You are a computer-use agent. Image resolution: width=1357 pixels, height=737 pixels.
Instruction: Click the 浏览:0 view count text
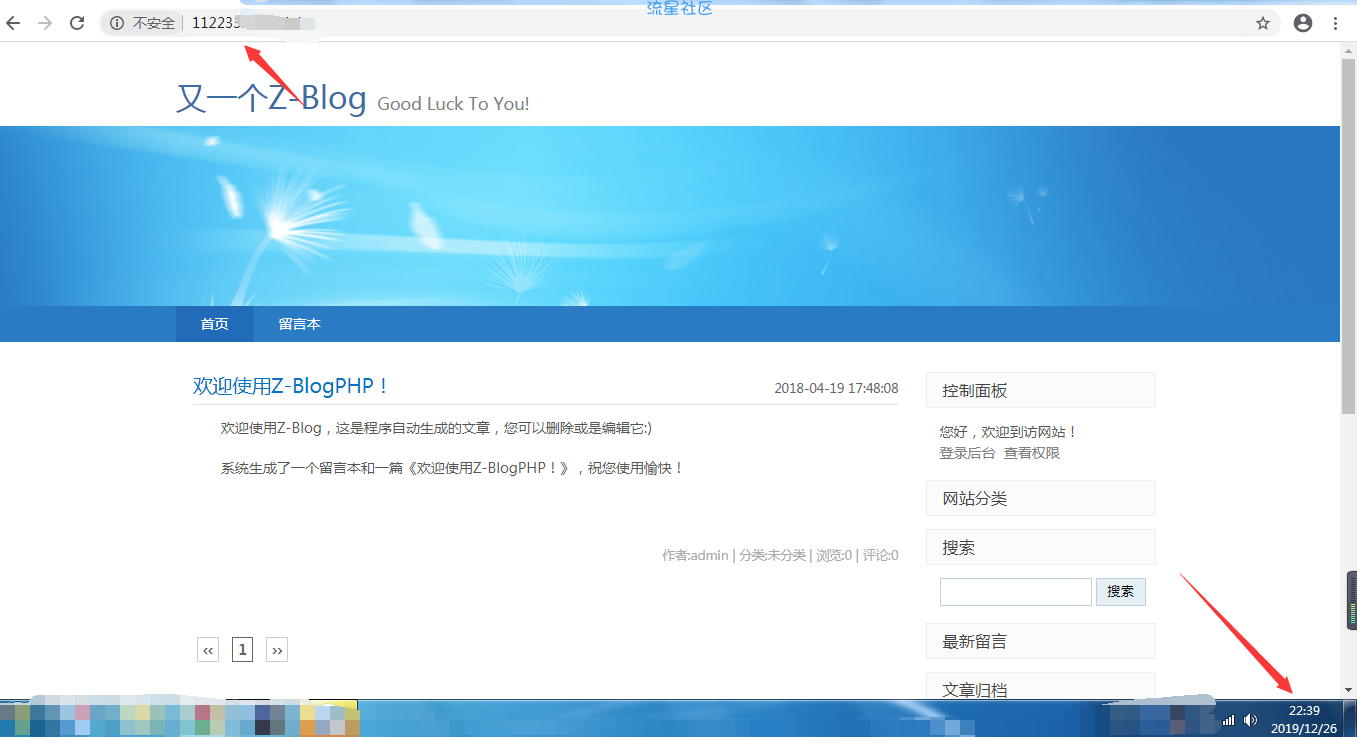pyautogui.click(x=834, y=555)
